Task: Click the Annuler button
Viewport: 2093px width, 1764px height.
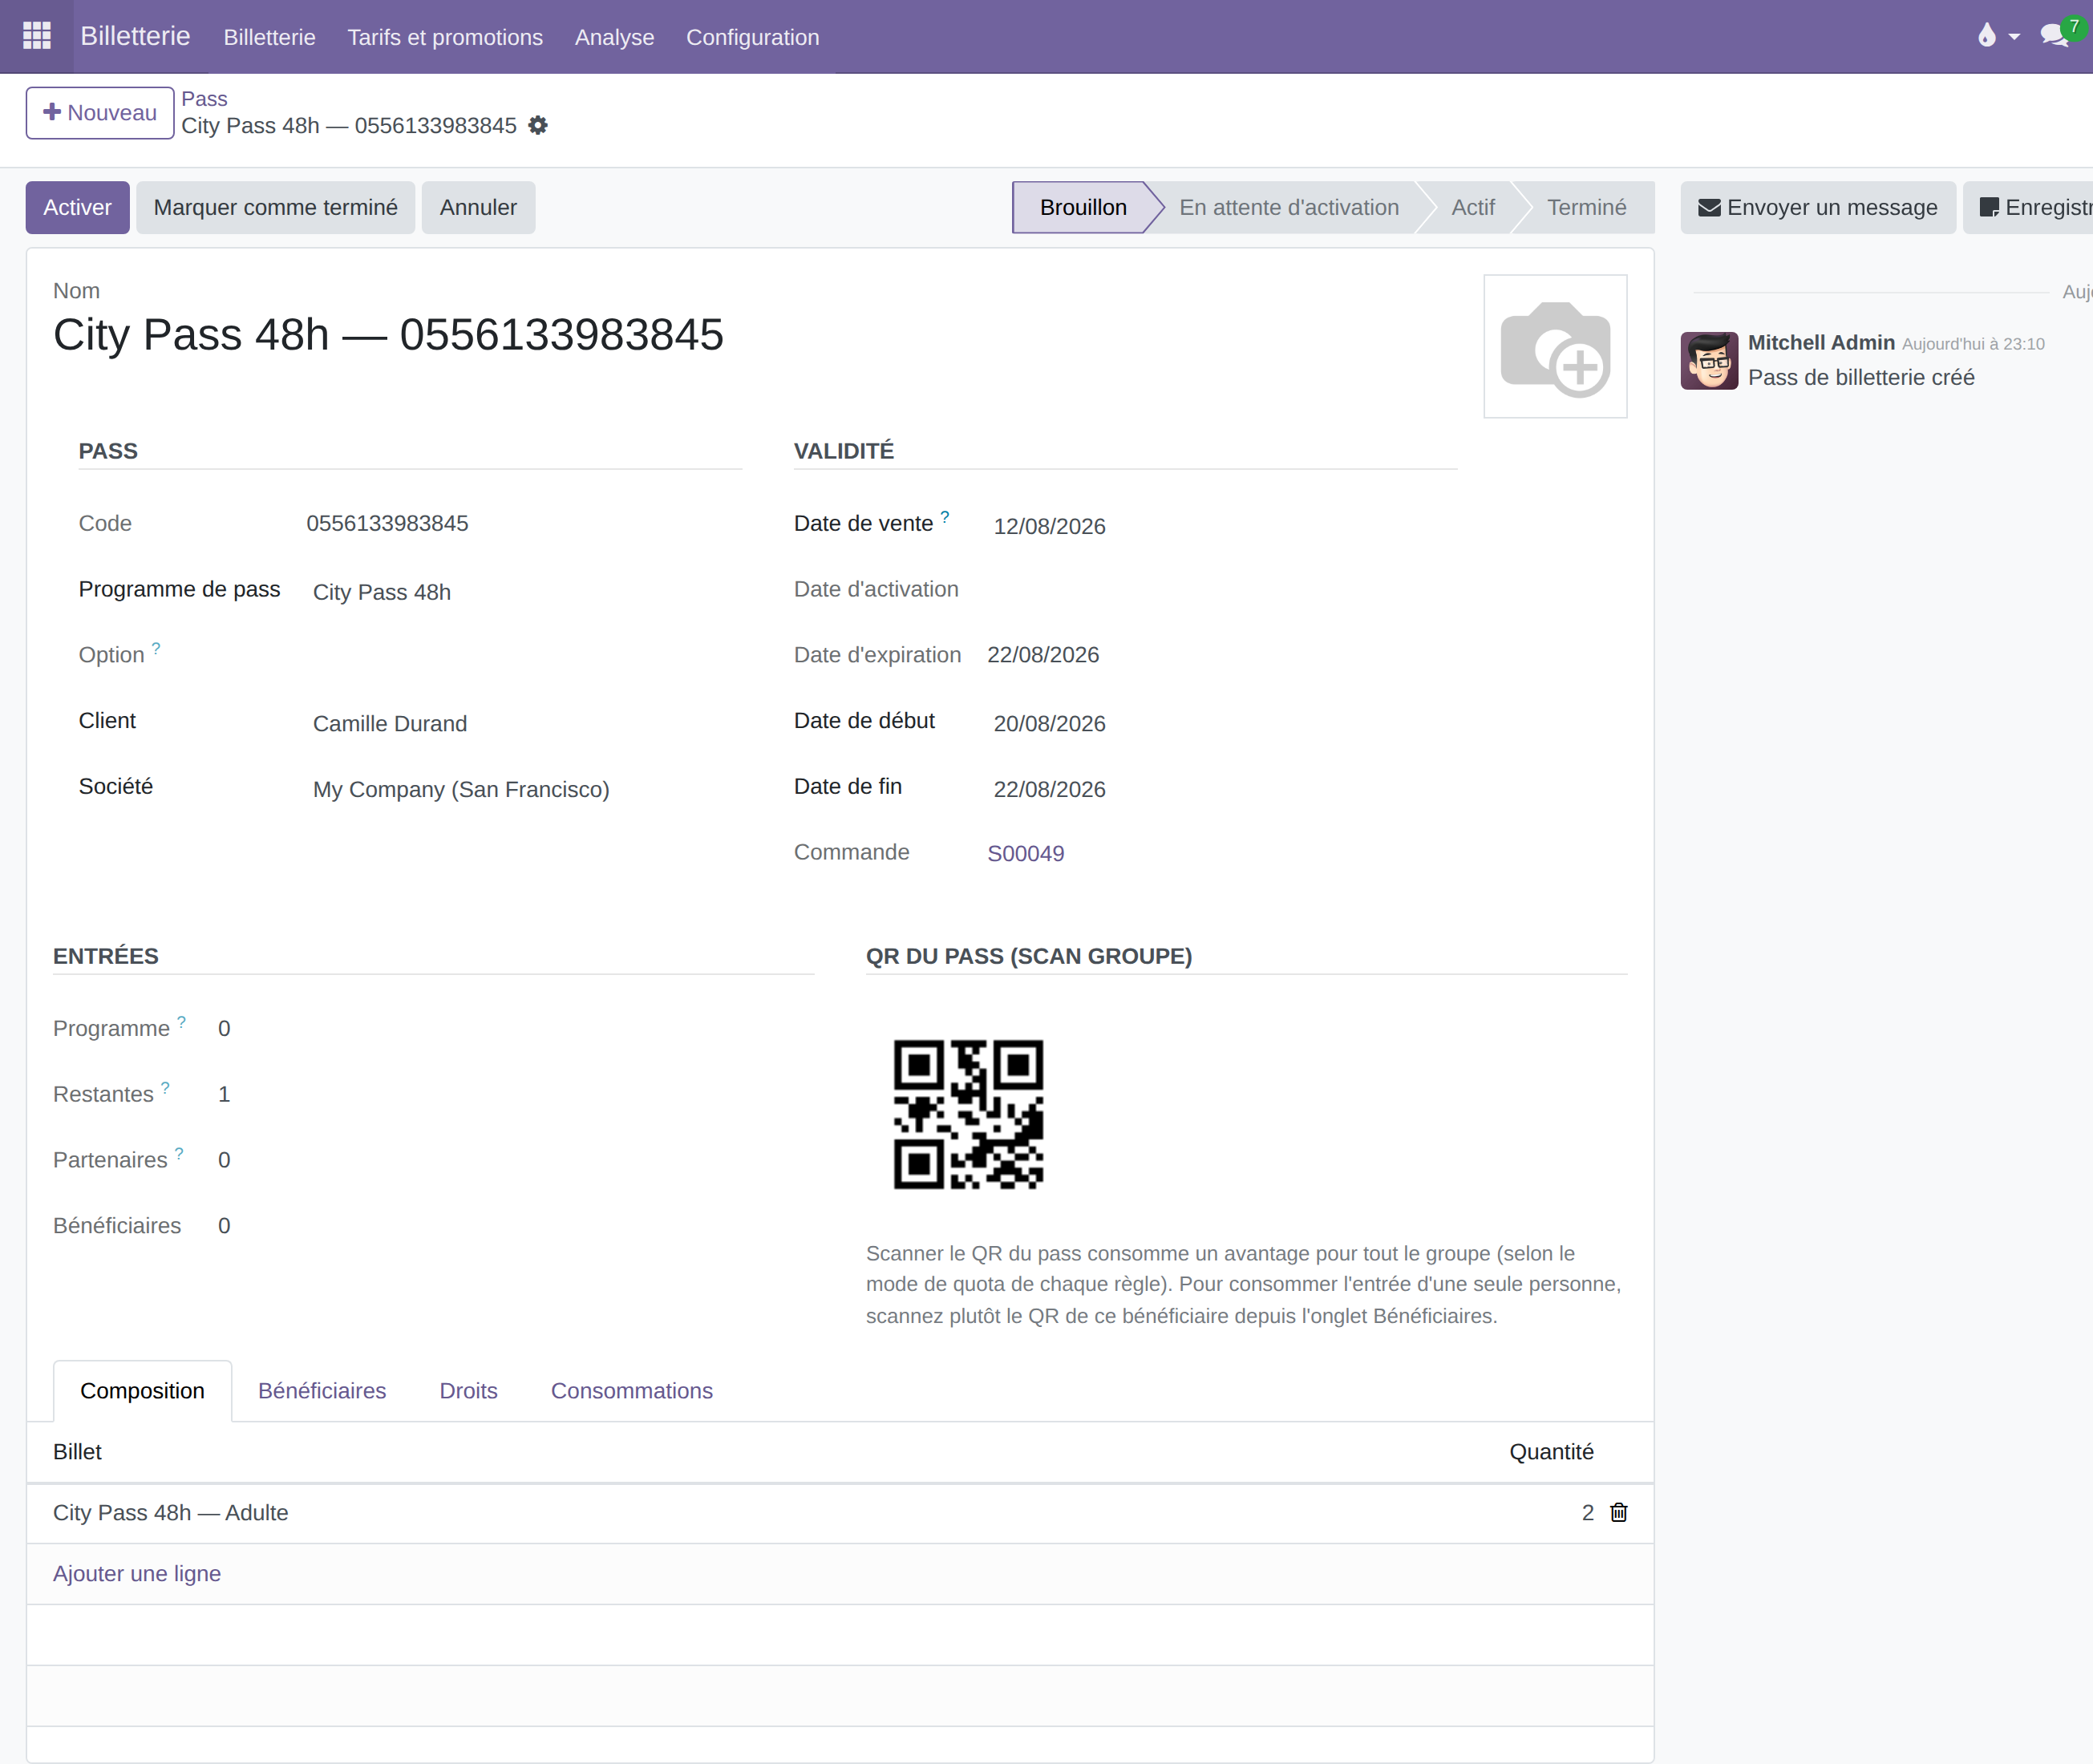Action: [478, 208]
